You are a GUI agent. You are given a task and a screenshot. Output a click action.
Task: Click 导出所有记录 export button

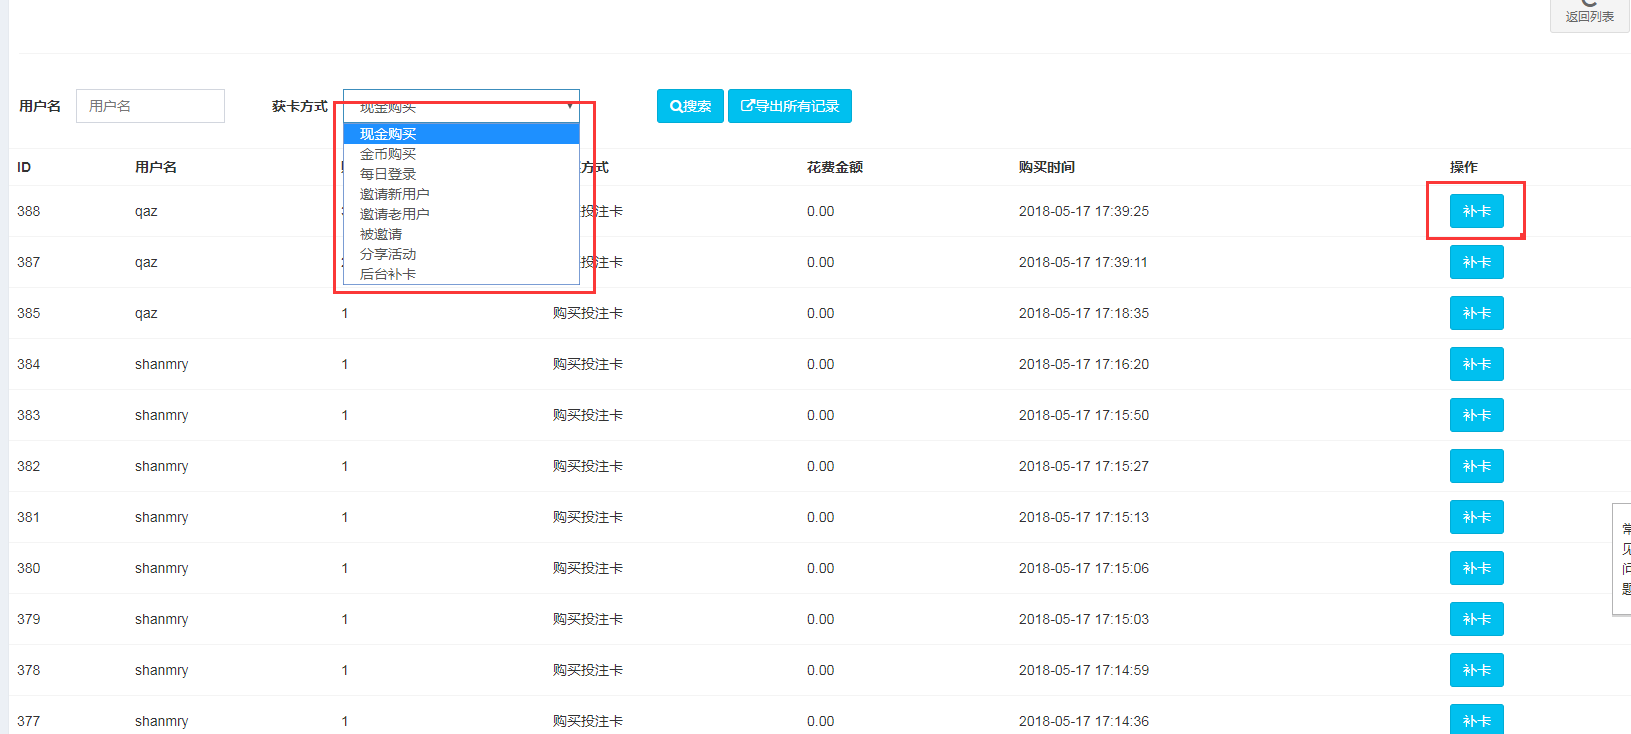(x=790, y=106)
